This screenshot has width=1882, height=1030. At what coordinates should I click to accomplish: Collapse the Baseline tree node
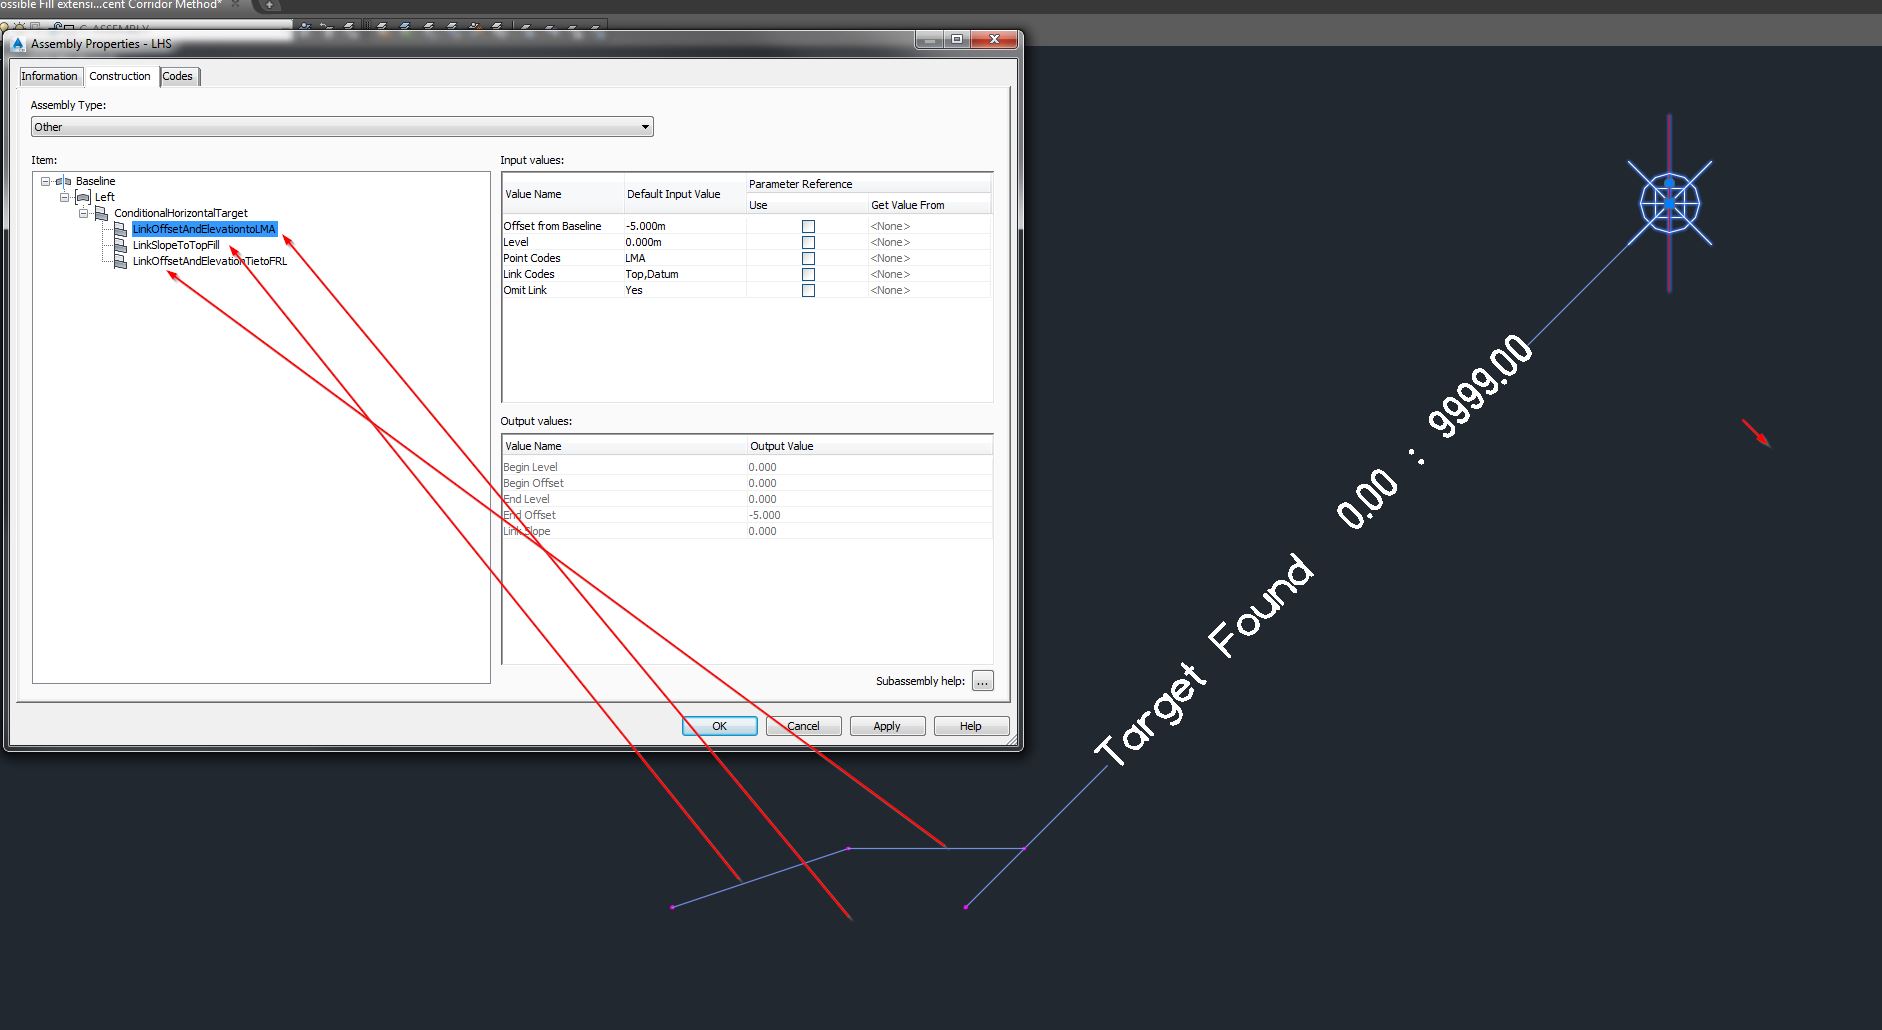[44, 181]
